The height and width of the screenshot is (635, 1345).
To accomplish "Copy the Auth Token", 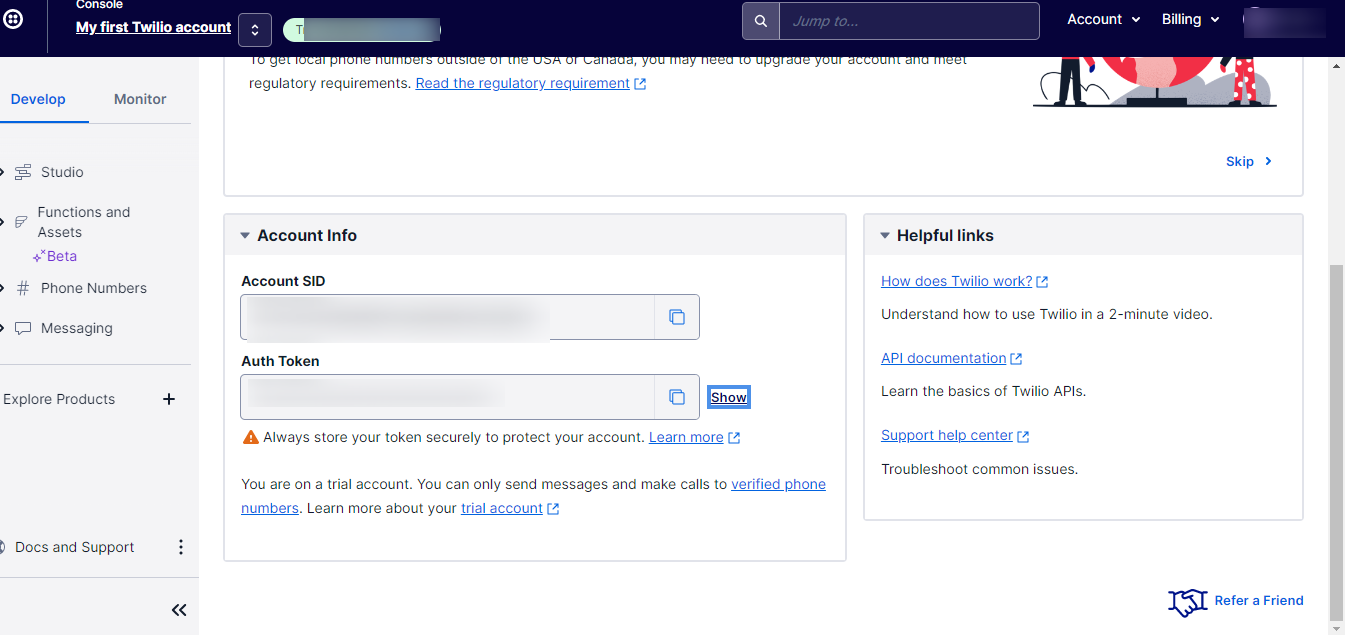I will (677, 397).
